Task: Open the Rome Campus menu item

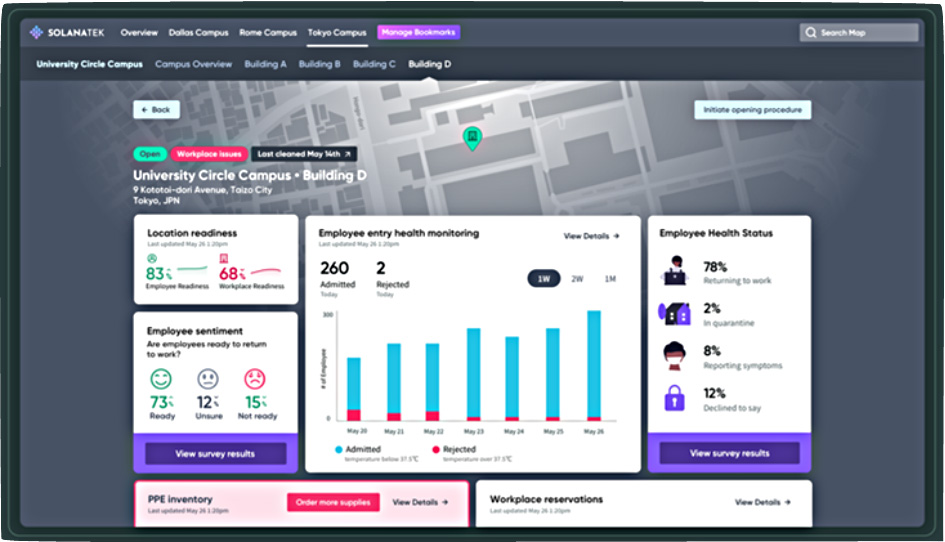Action: click(x=268, y=33)
